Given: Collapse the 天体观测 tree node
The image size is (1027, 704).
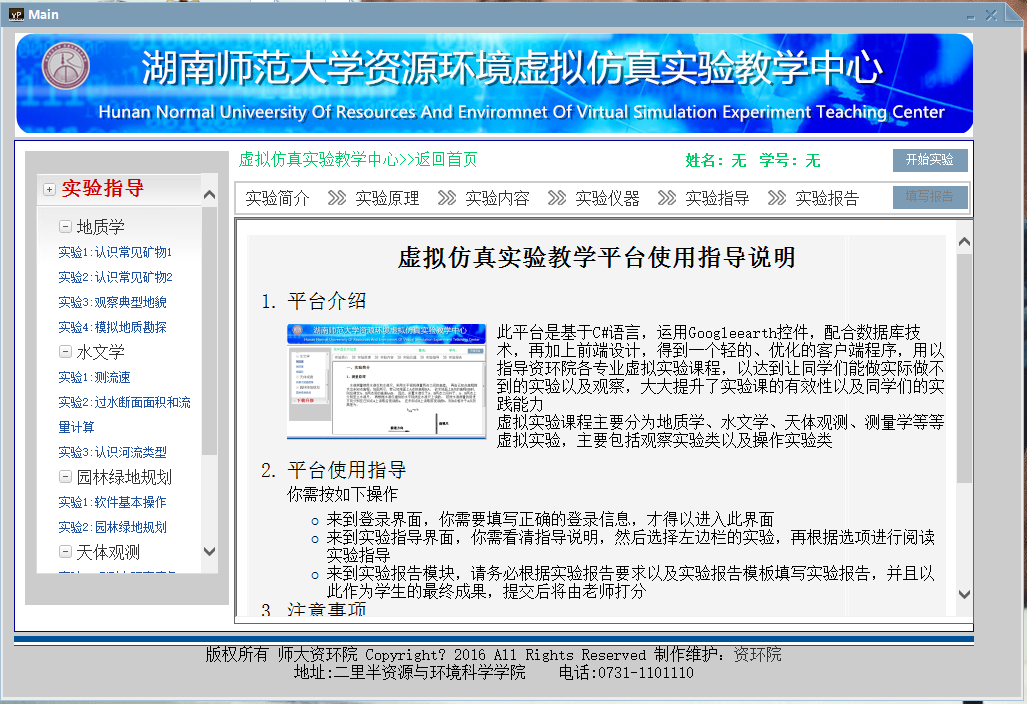Looking at the screenshot, I should click(65, 551).
